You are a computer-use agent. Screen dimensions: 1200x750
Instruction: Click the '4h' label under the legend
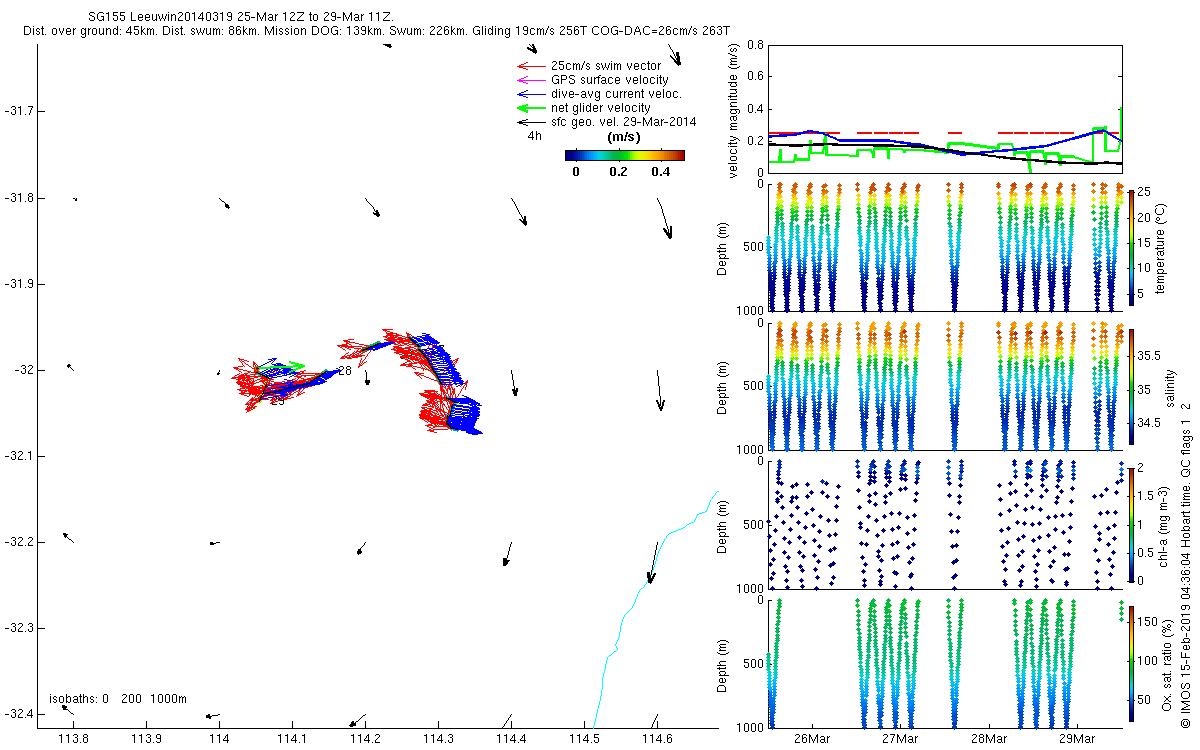(x=535, y=136)
